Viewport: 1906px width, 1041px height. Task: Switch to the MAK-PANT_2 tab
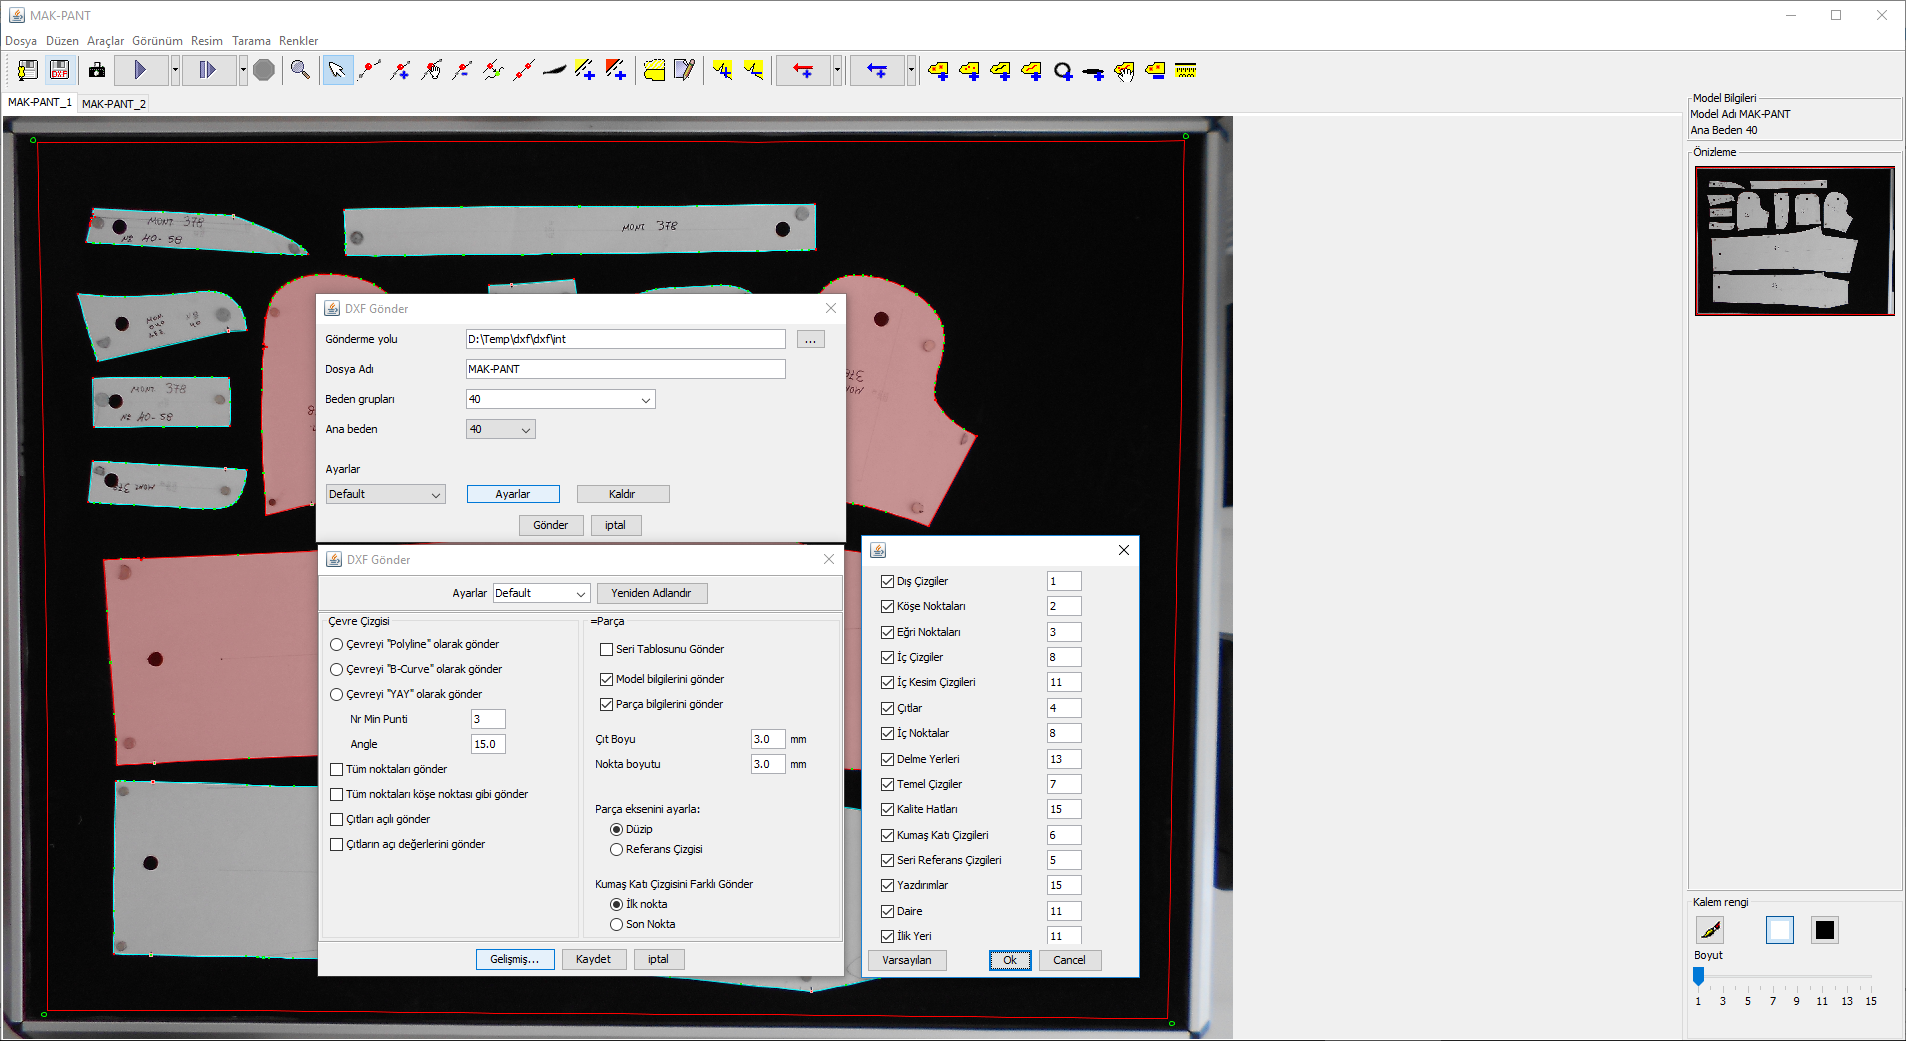click(113, 103)
